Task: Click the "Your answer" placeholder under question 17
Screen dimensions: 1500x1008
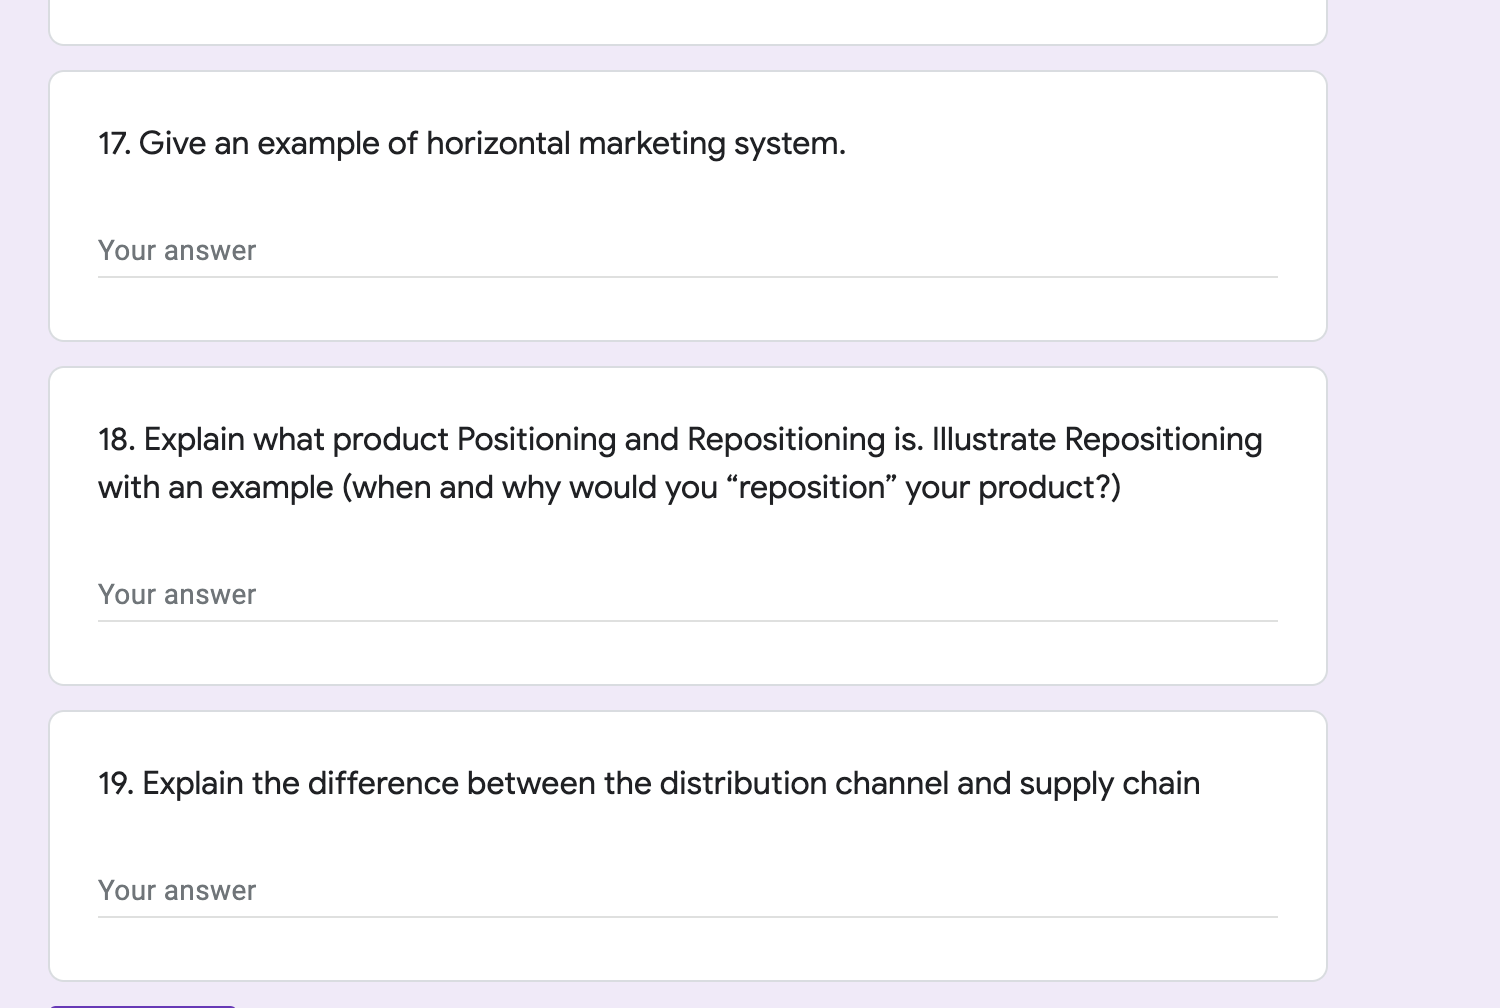Action: tap(177, 251)
